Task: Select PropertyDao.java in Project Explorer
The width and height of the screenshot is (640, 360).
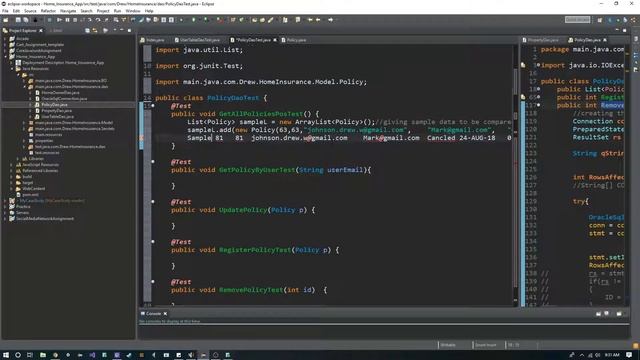Action: pyautogui.click(x=57, y=111)
